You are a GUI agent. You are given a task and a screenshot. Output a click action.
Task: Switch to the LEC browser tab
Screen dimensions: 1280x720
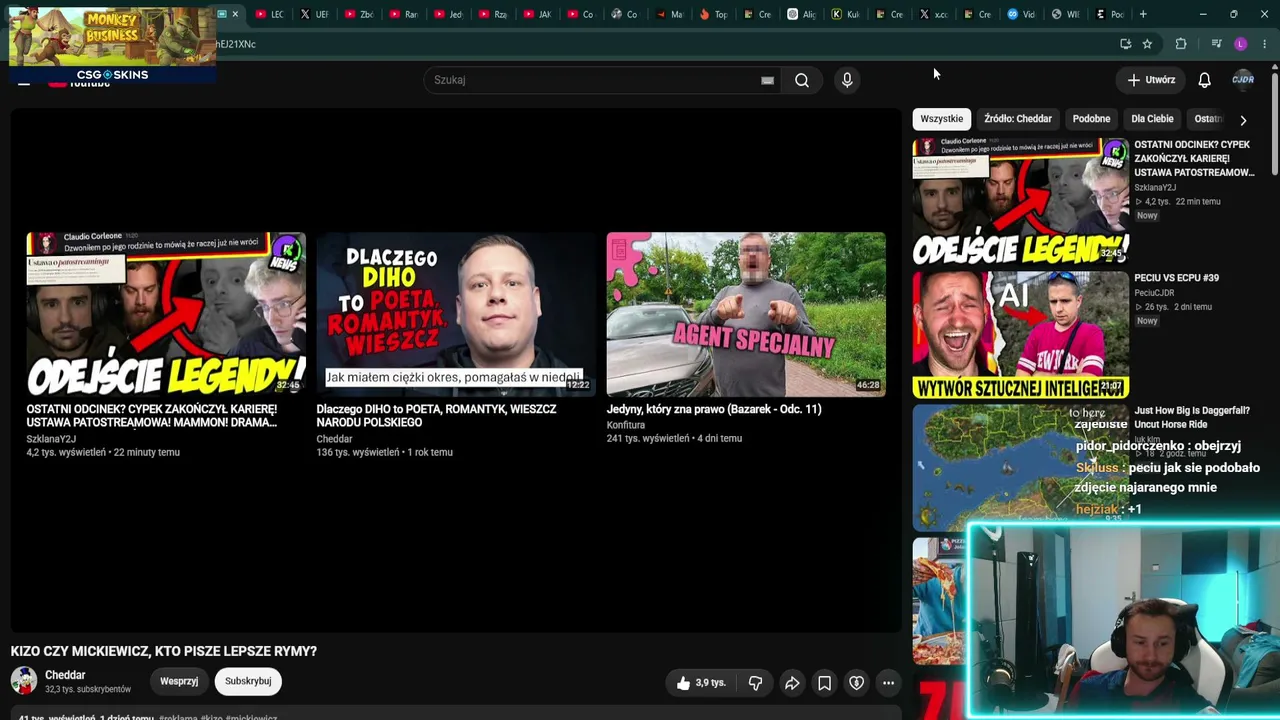coord(270,14)
